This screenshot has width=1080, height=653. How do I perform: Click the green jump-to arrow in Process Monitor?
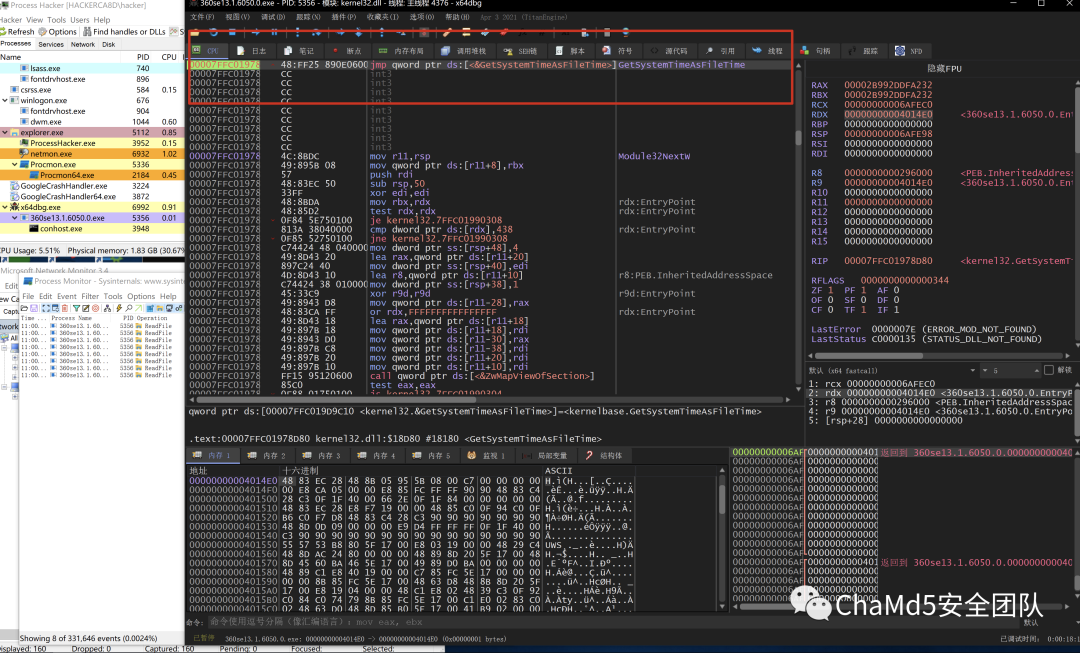(138, 308)
